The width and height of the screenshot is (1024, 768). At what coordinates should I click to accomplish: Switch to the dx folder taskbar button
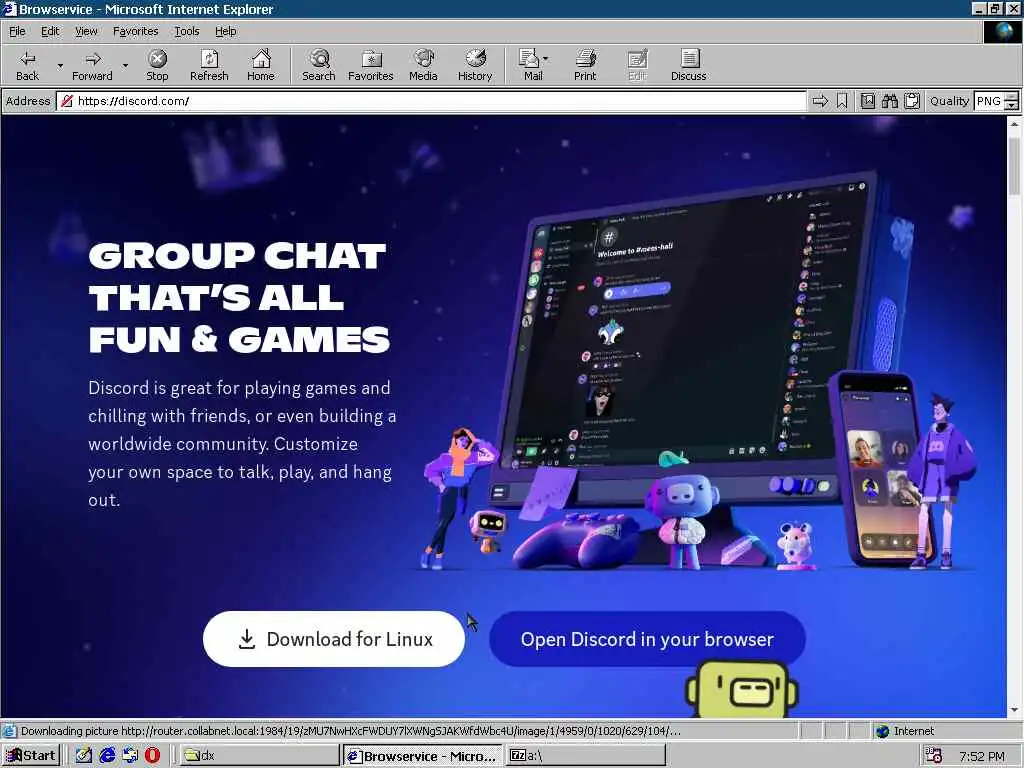[259, 756]
